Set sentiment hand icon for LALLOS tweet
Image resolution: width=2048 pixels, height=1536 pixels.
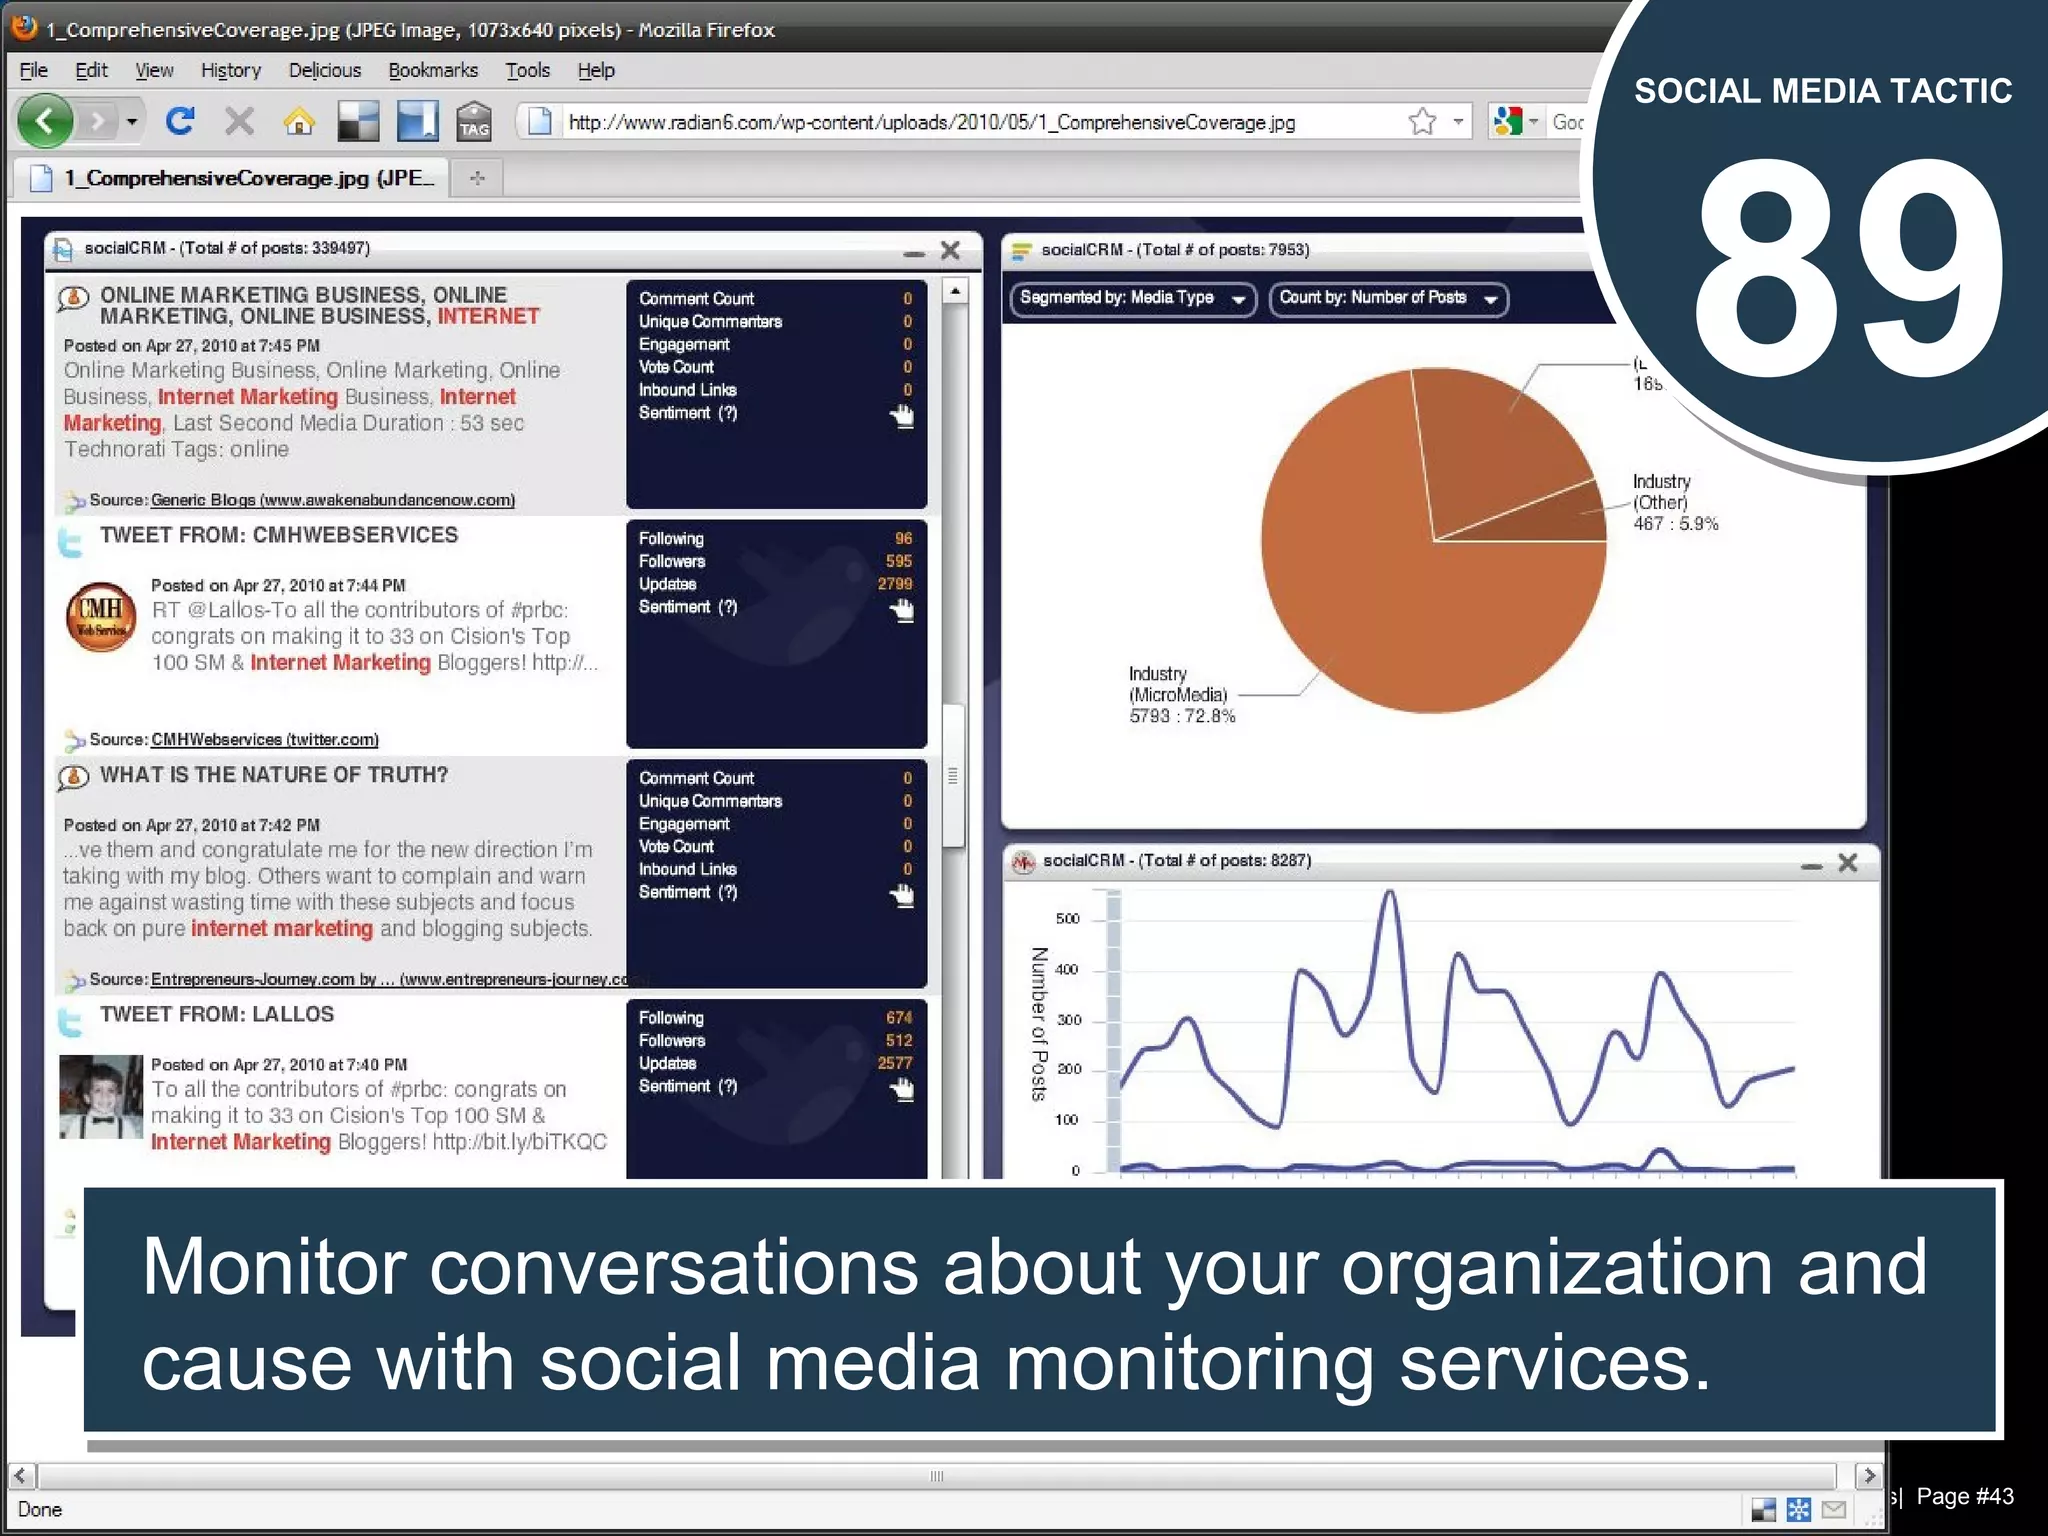(902, 1090)
